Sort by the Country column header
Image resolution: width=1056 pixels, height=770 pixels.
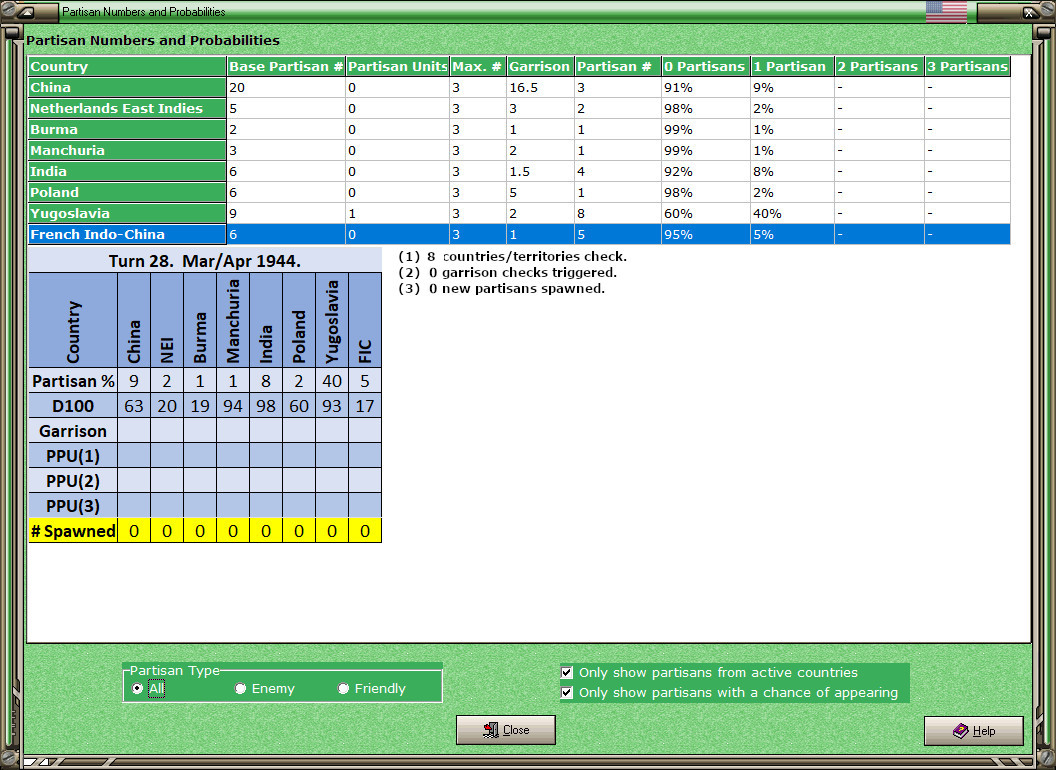(x=127, y=66)
